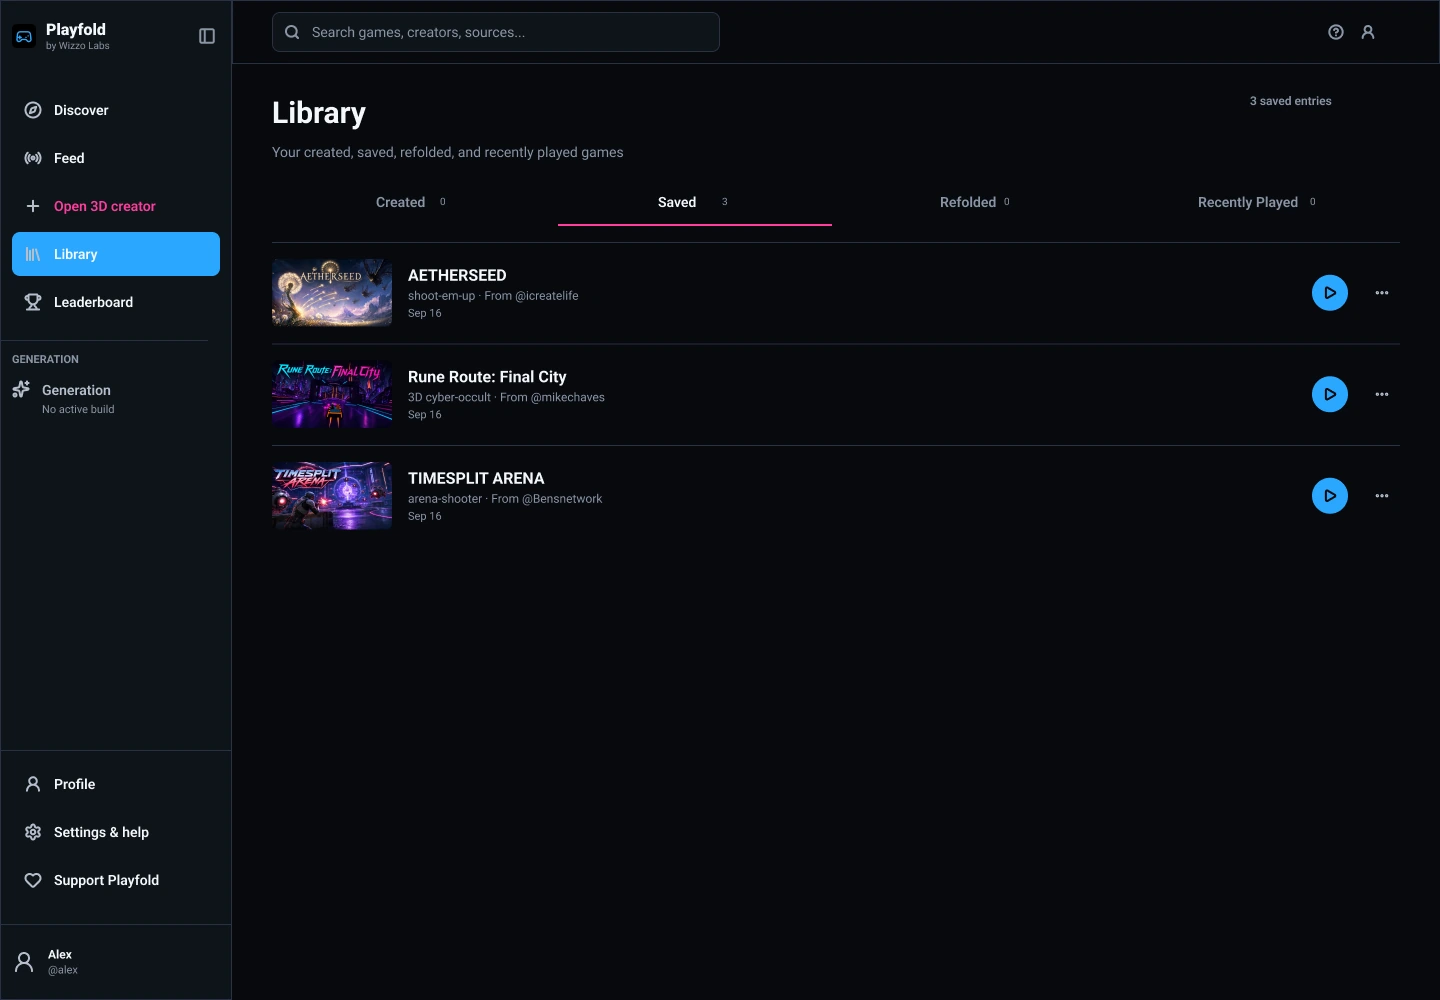Image resolution: width=1440 pixels, height=1000 pixels.
Task: Go to Profile page
Action: [x=116, y=784]
